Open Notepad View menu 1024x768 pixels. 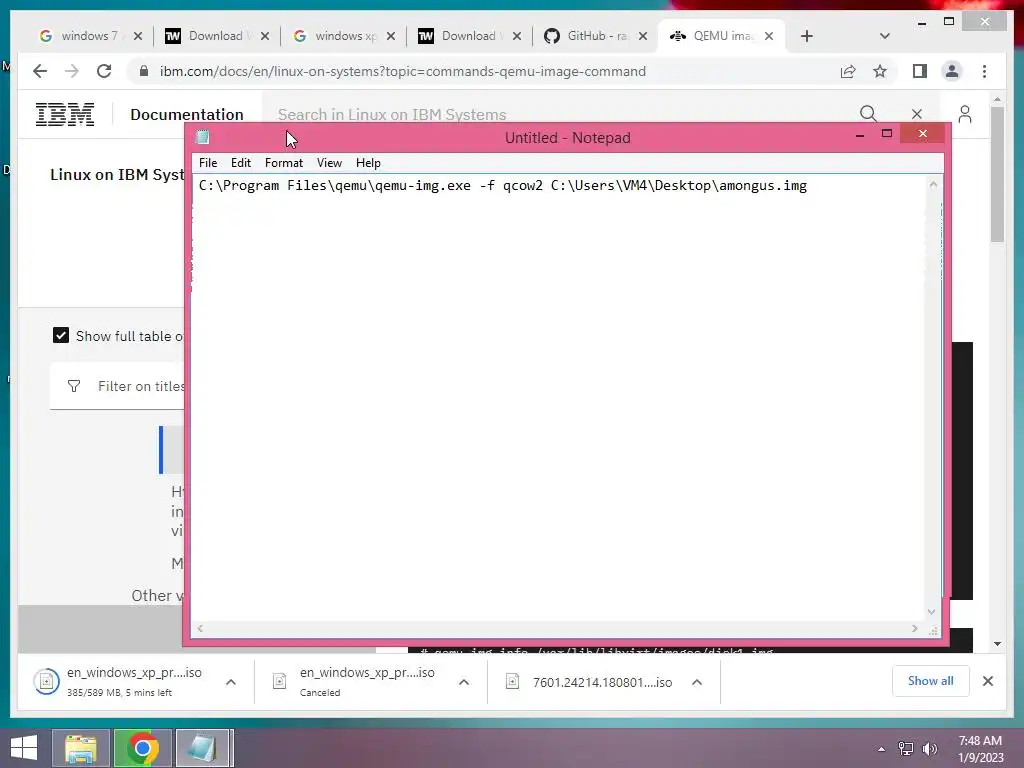click(x=329, y=163)
